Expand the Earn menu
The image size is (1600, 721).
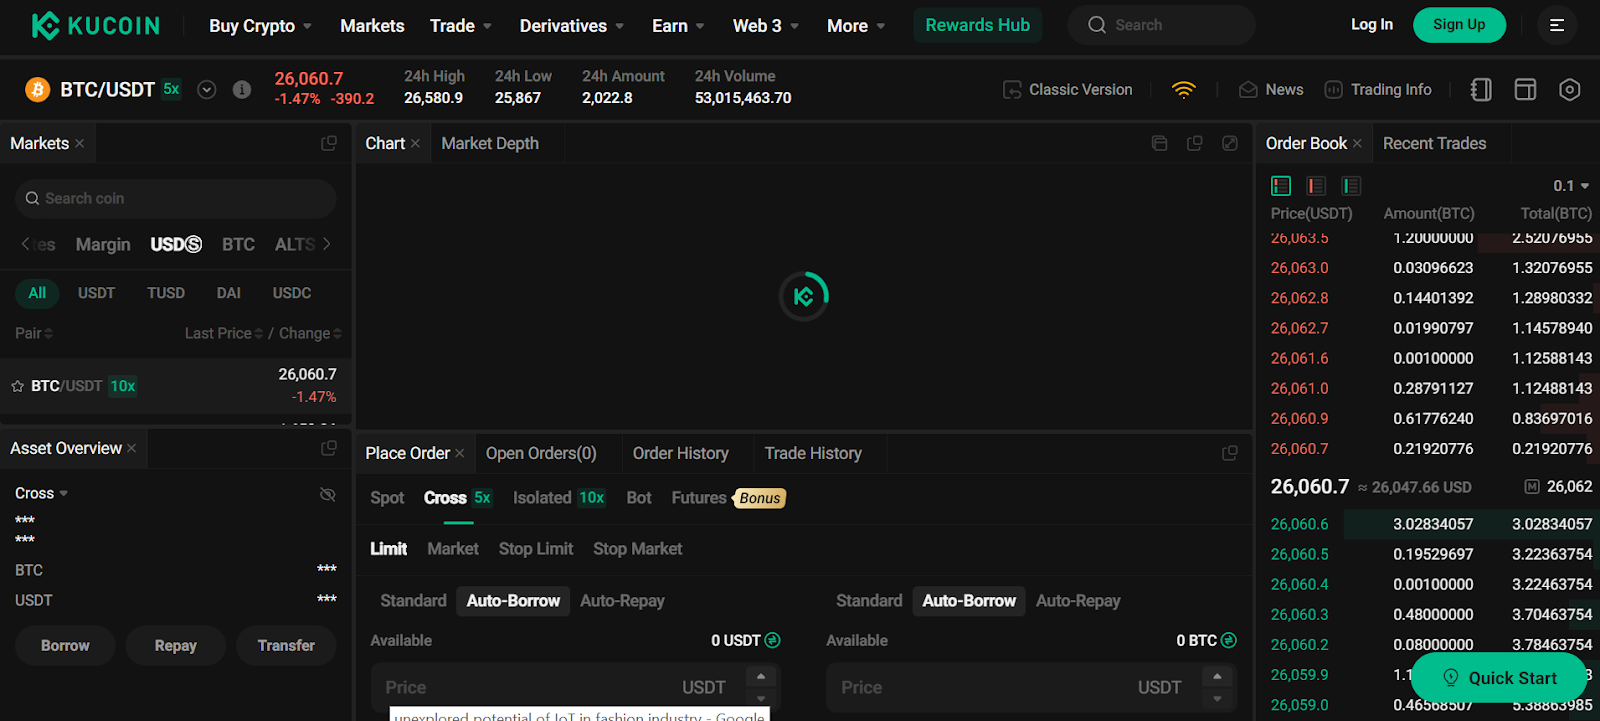point(678,26)
